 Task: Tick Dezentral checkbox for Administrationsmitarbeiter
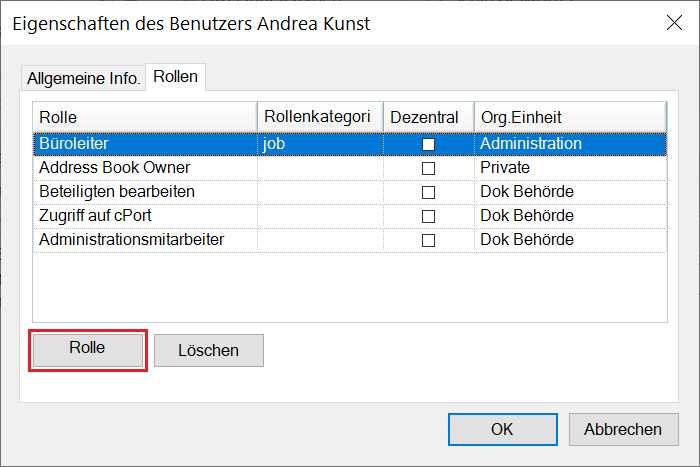coord(428,240)
